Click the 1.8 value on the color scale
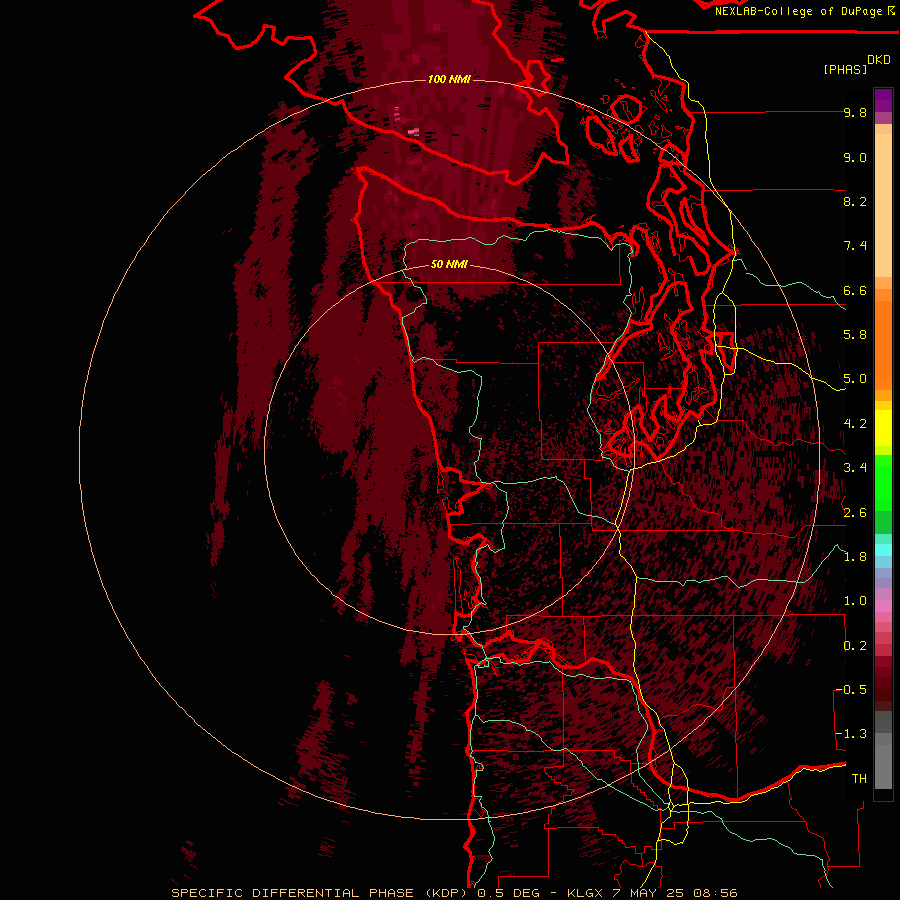This screenshot has height=900, width=900. coord(855,557)
